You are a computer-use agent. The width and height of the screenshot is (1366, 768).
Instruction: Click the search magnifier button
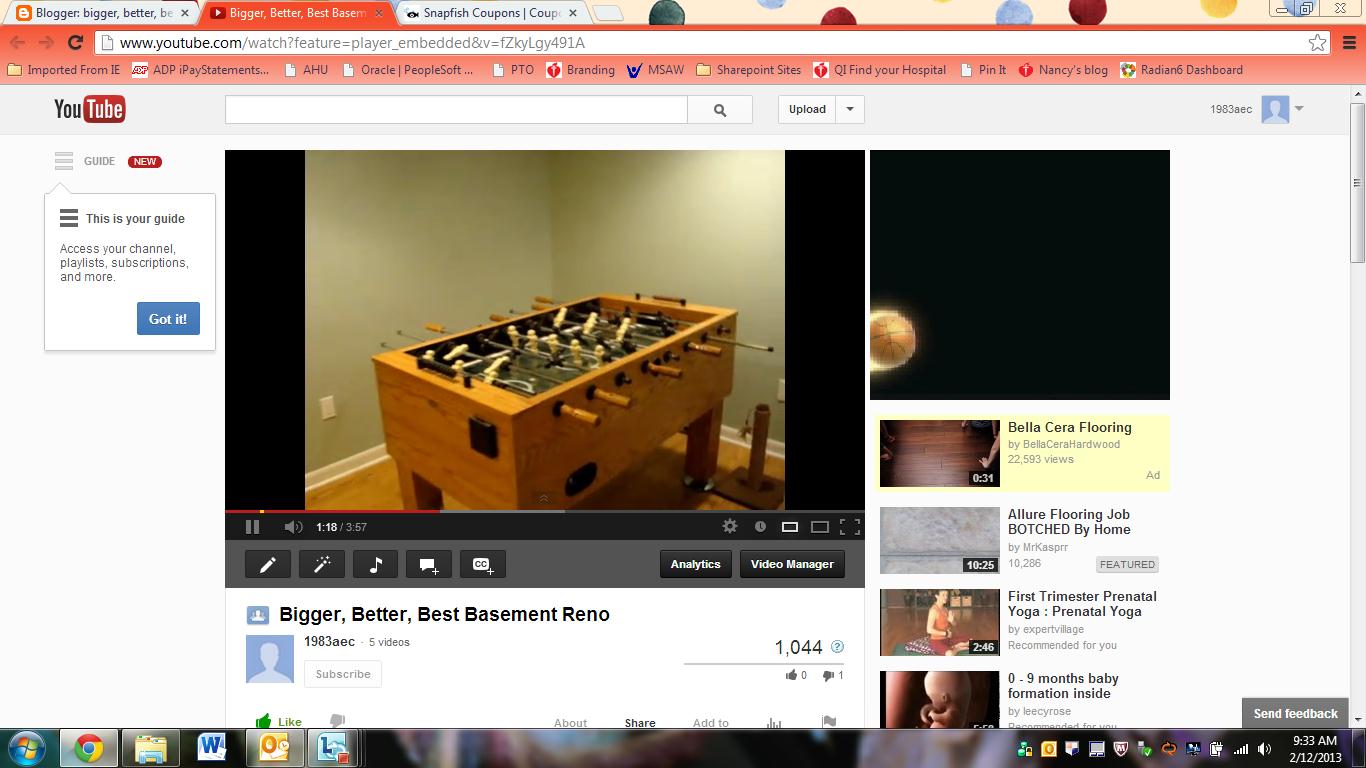pos(720,110)
